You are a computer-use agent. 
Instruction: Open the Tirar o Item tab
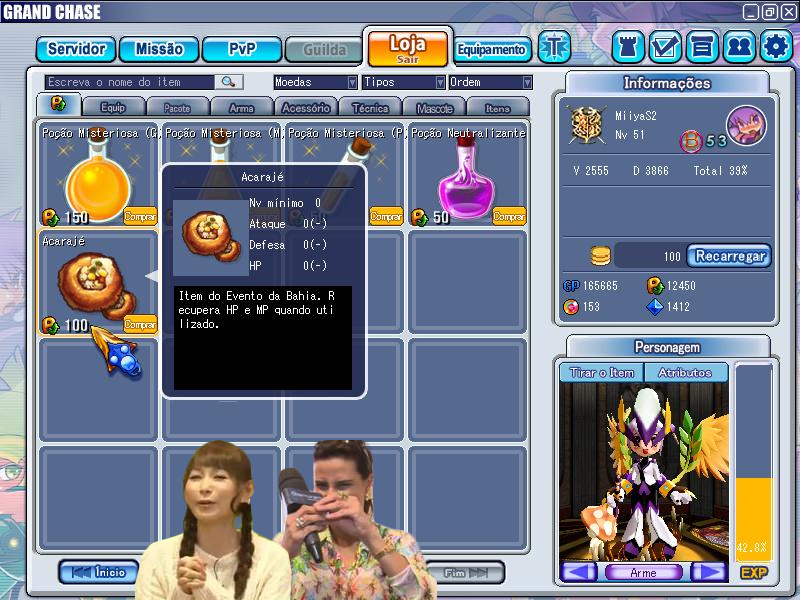(602, 372)
